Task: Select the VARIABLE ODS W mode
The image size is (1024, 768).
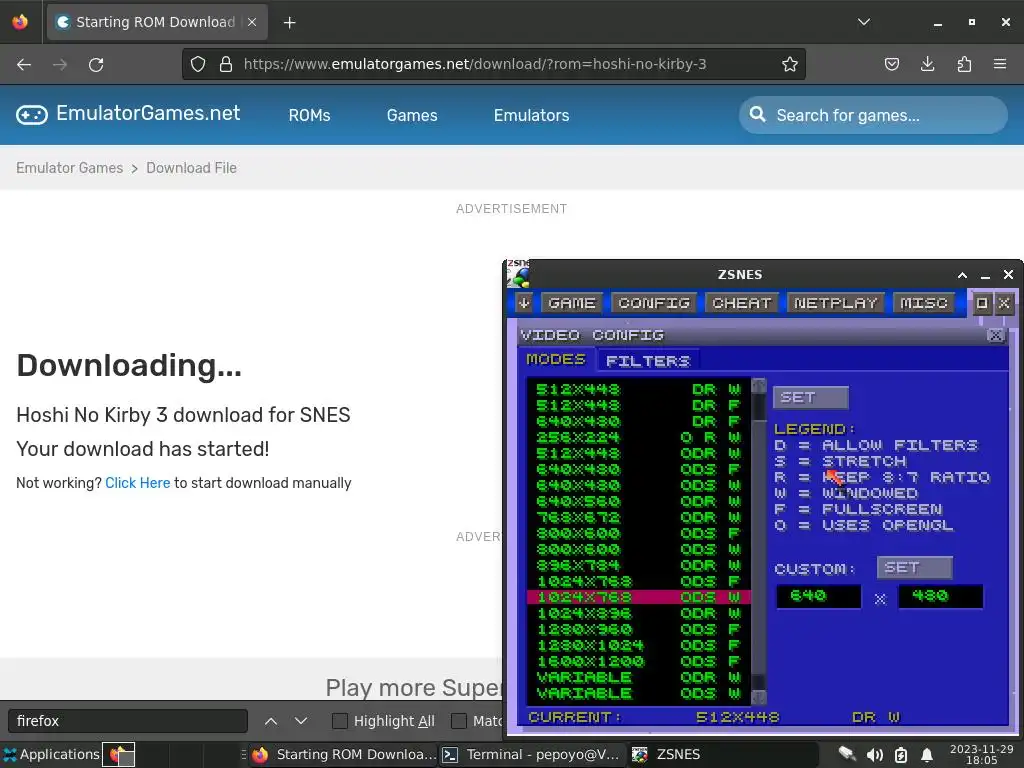Action: (639, 694)
